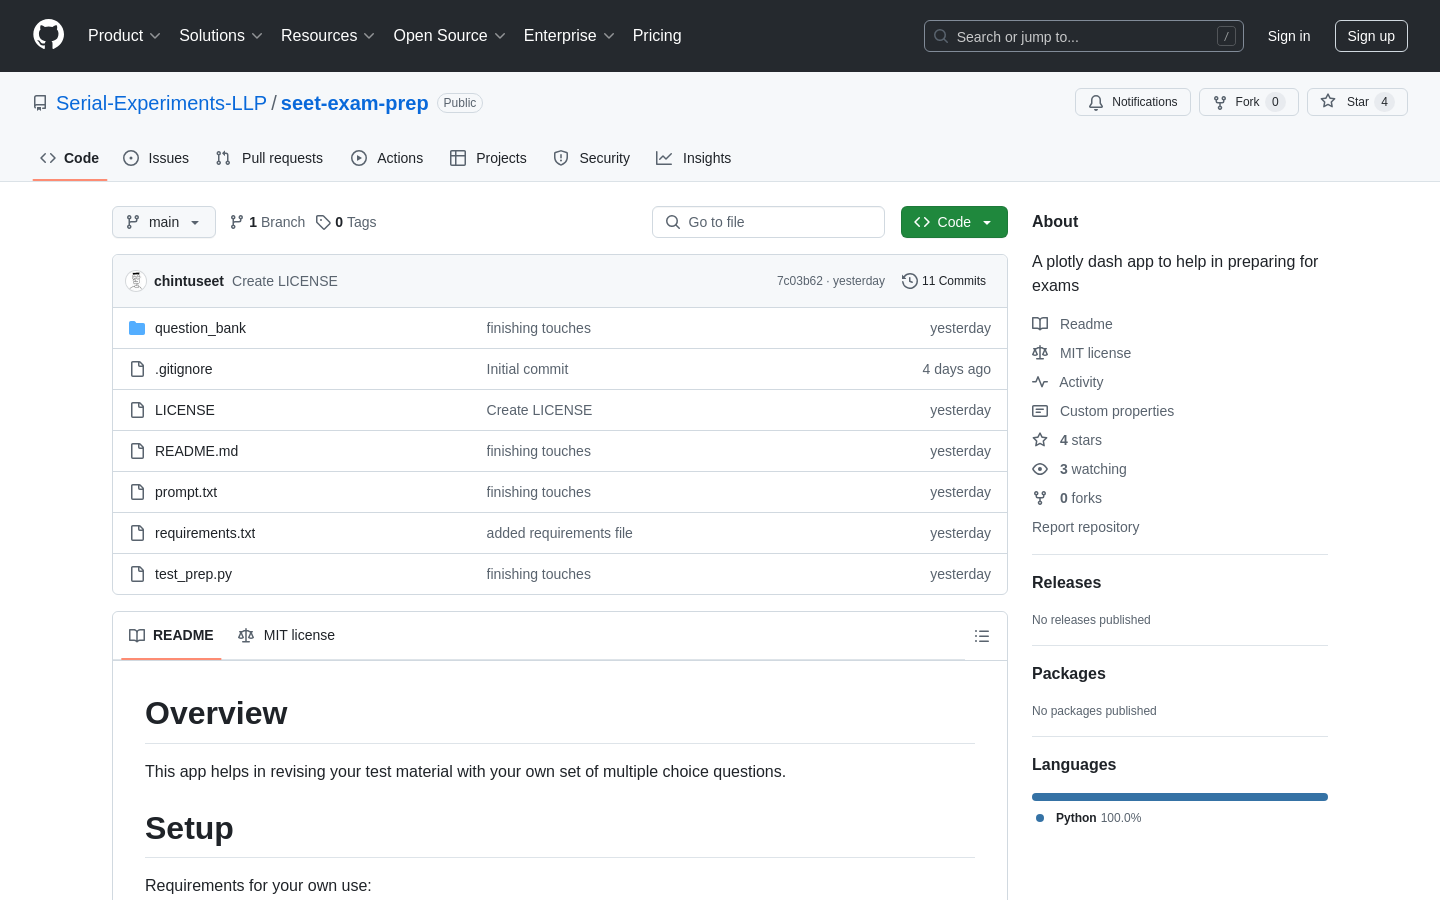
Task: Open the Releases heading link
Action: 1066,582
